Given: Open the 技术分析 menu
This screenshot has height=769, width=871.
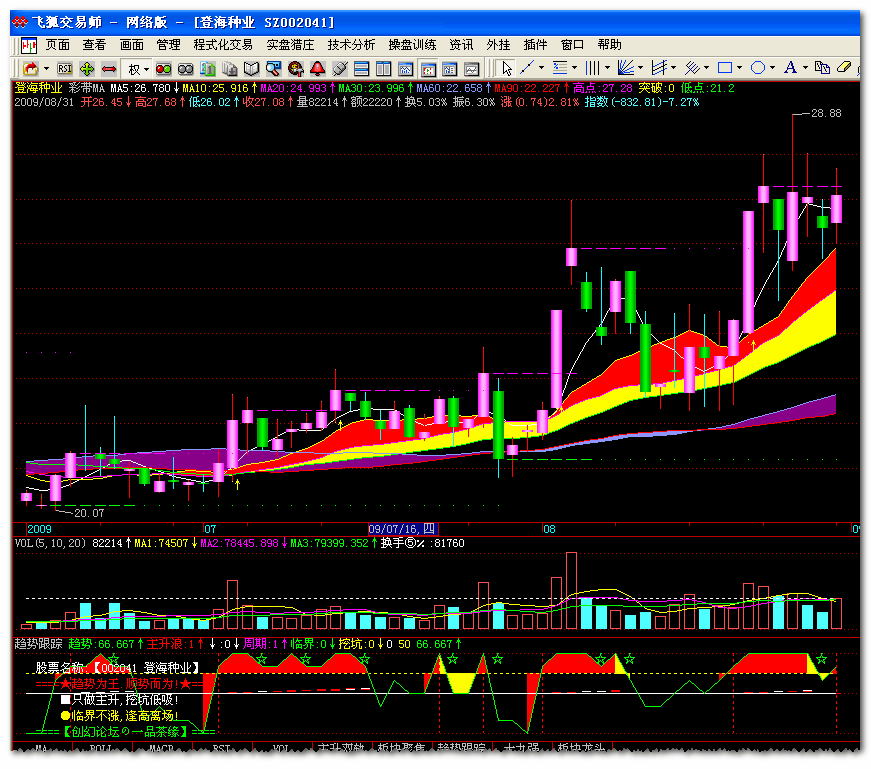Looking at the screenshot, I should tap(351, 45).
